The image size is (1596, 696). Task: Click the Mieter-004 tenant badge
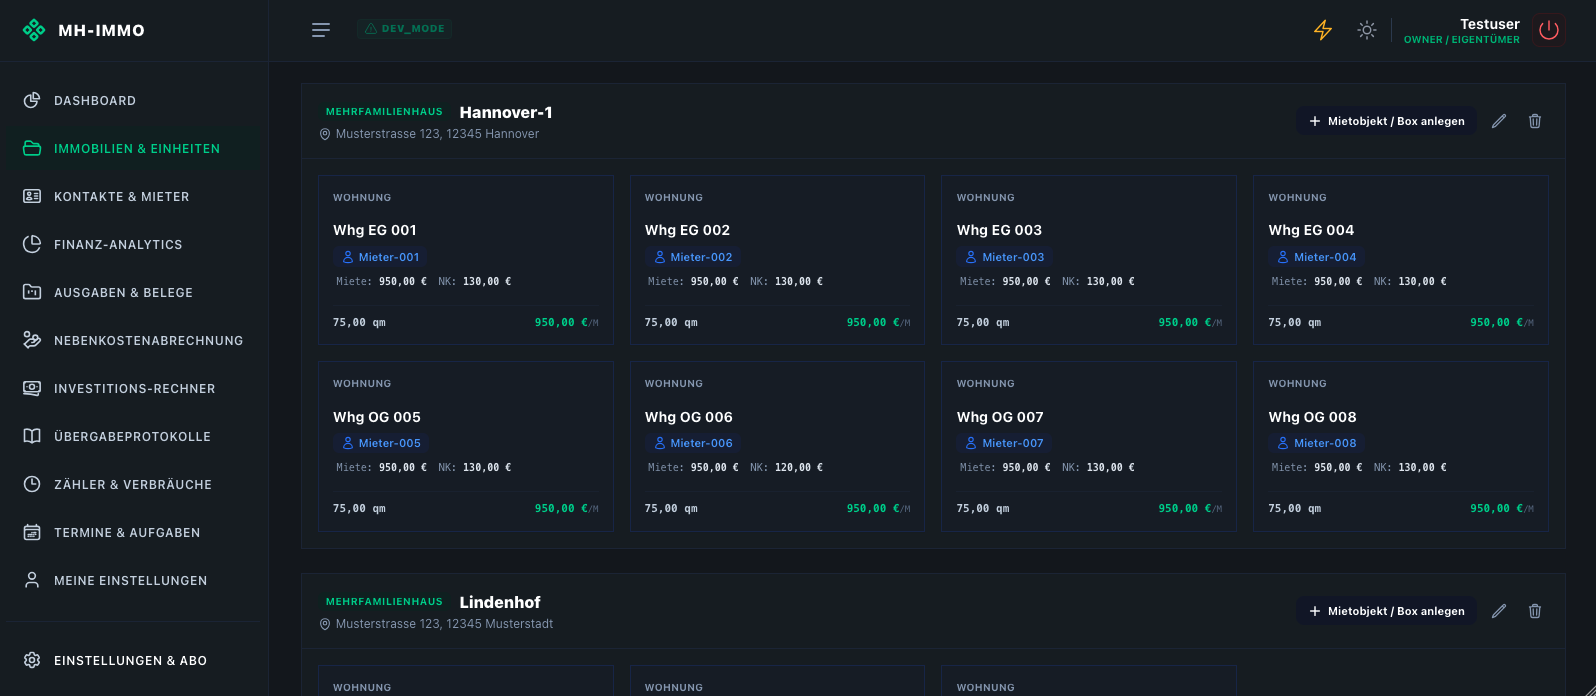(1317, 257)
